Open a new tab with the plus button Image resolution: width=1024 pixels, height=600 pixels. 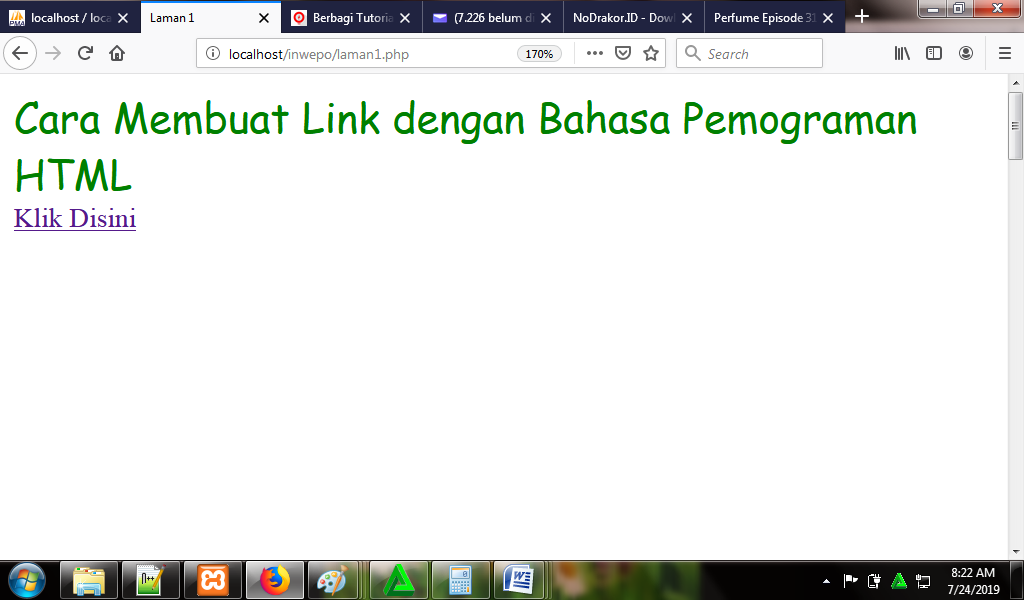point(862,16)
